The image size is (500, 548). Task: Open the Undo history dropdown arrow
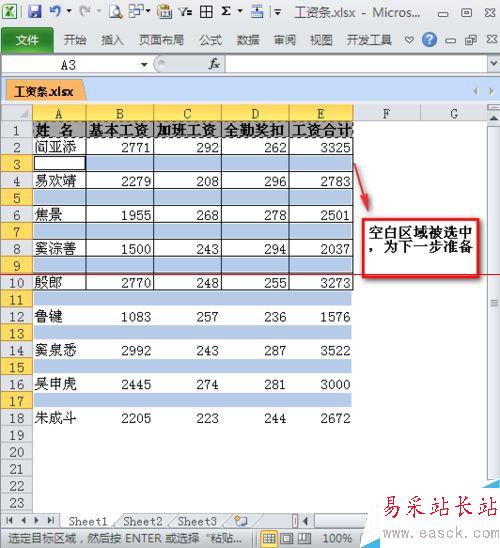[69, 12]
